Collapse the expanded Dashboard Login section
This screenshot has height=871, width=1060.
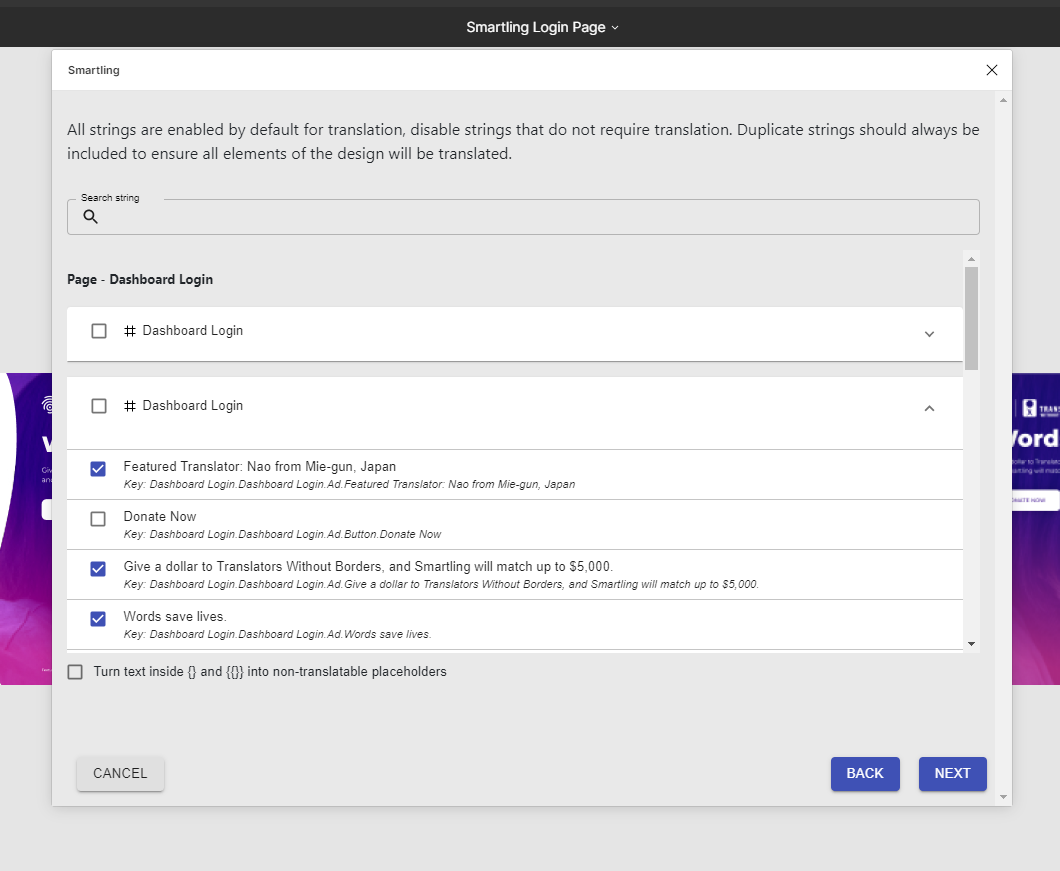pos(929,409)
